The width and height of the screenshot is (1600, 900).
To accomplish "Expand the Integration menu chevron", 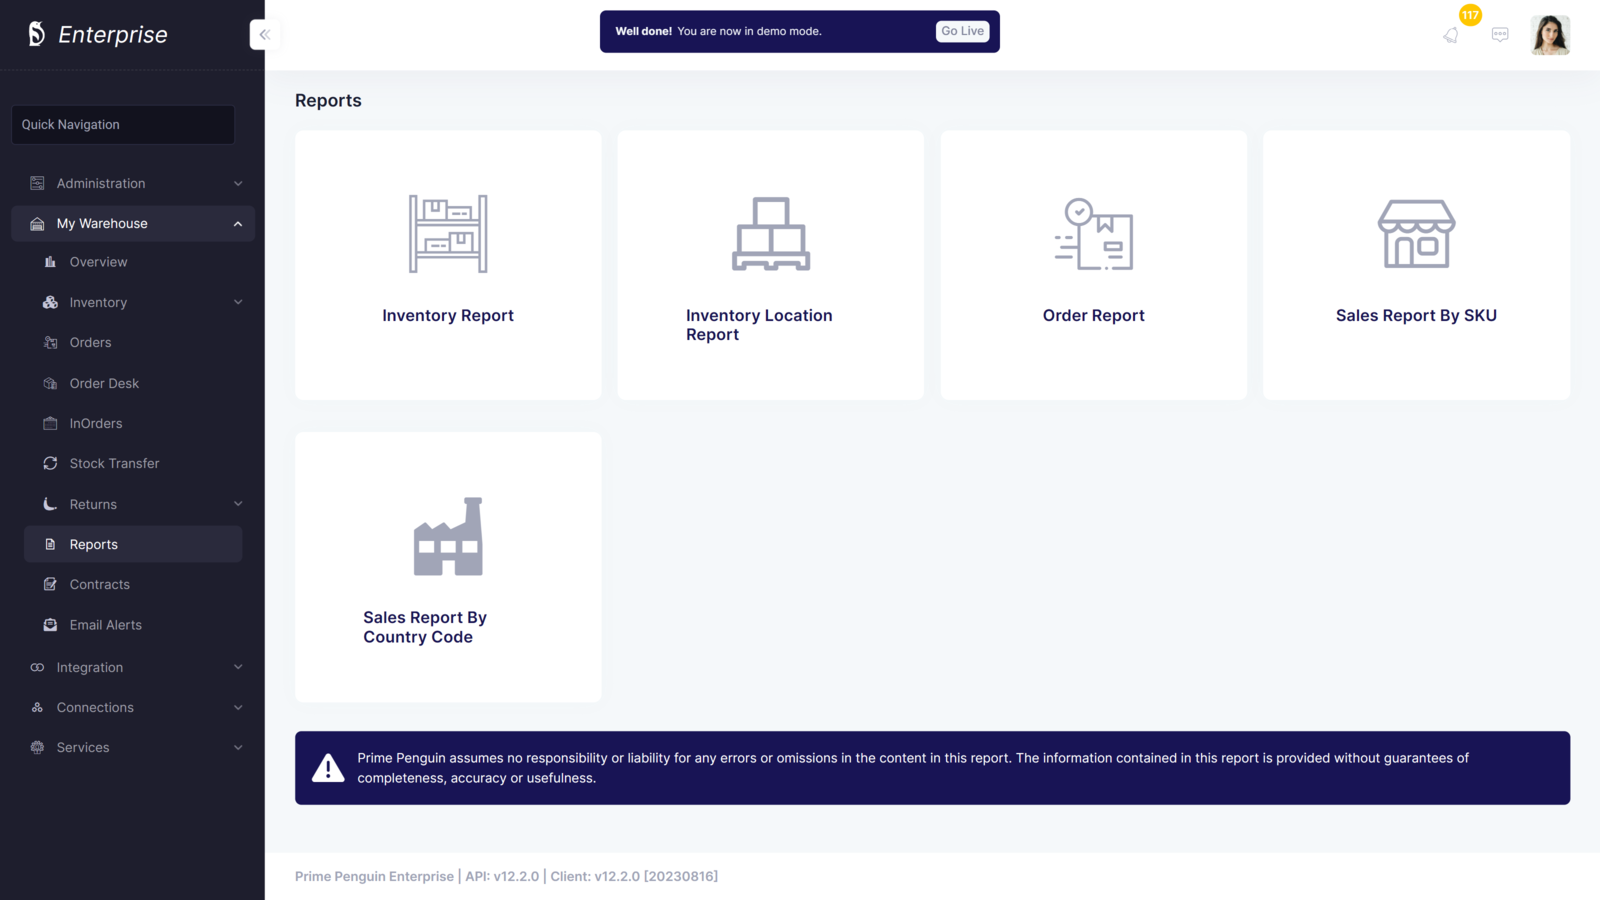I will coord(238,667).
